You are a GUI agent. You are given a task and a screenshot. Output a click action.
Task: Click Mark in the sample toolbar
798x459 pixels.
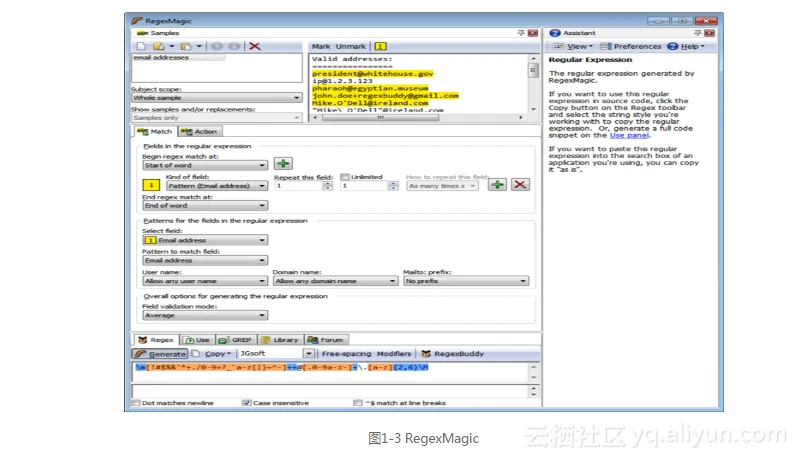[321, 46]
